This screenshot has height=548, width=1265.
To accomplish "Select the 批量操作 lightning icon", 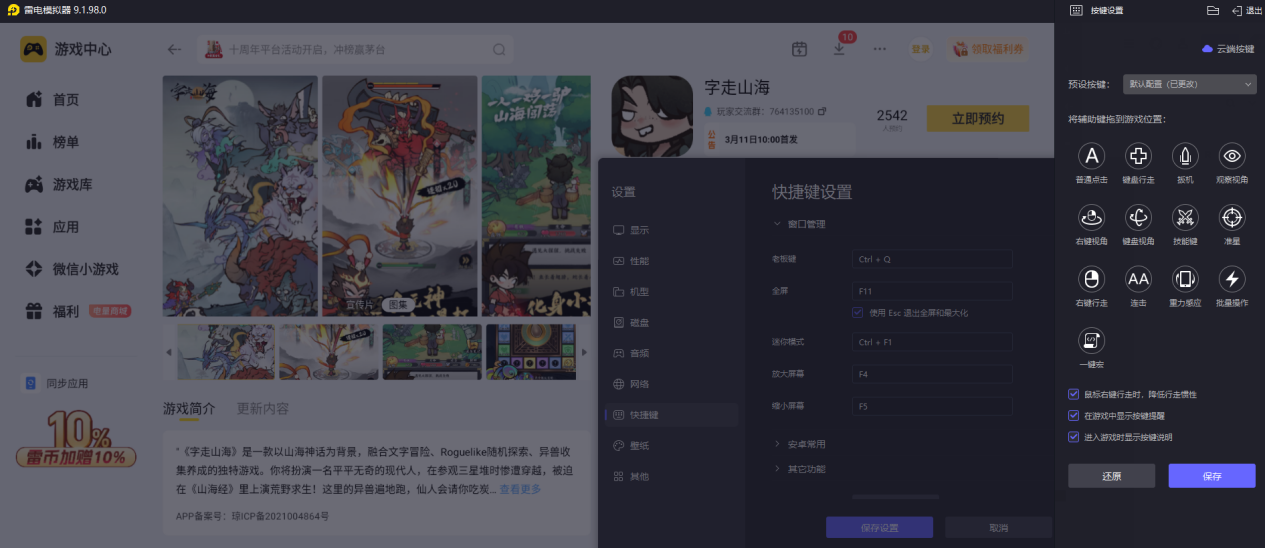I will [x=1232, y=279].
